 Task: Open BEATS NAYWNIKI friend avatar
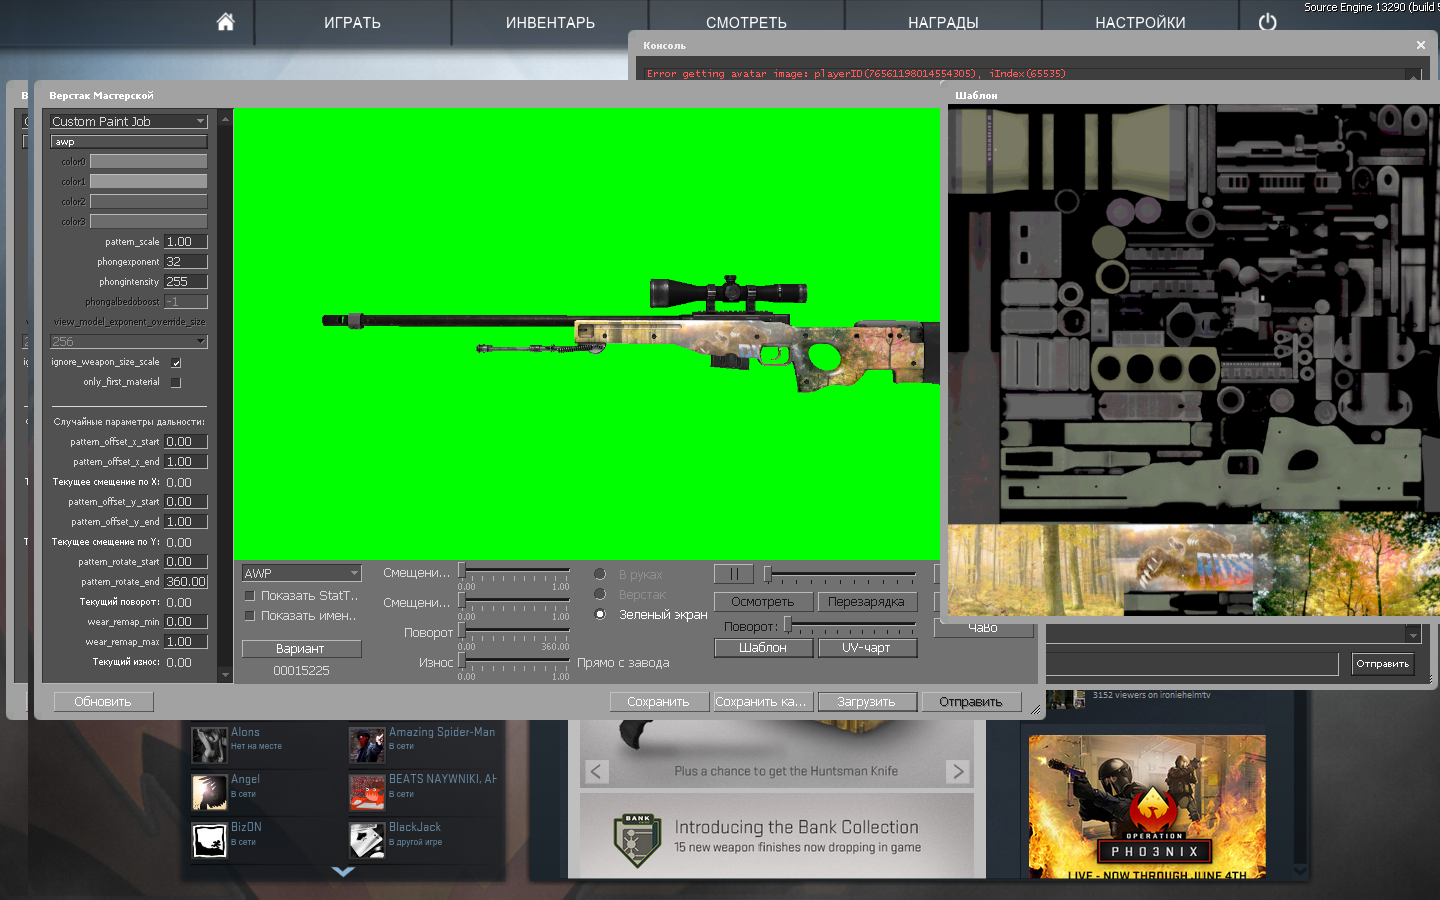coord(367,792)
